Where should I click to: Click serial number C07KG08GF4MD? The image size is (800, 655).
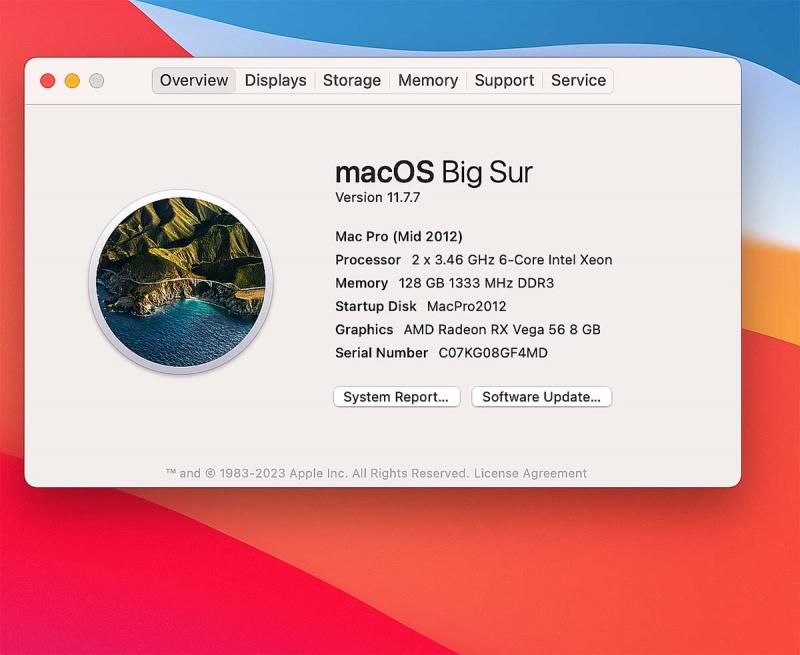pos(493,353)
